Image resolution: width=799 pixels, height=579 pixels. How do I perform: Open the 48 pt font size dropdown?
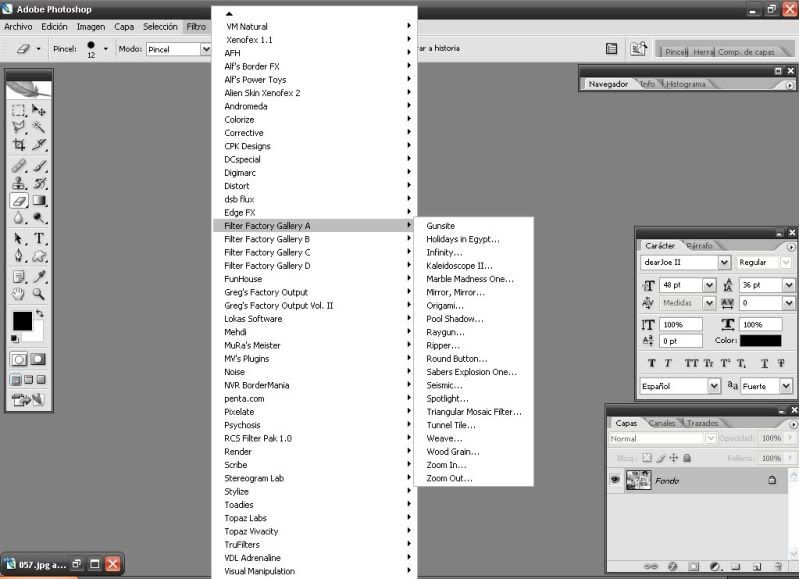709,285
